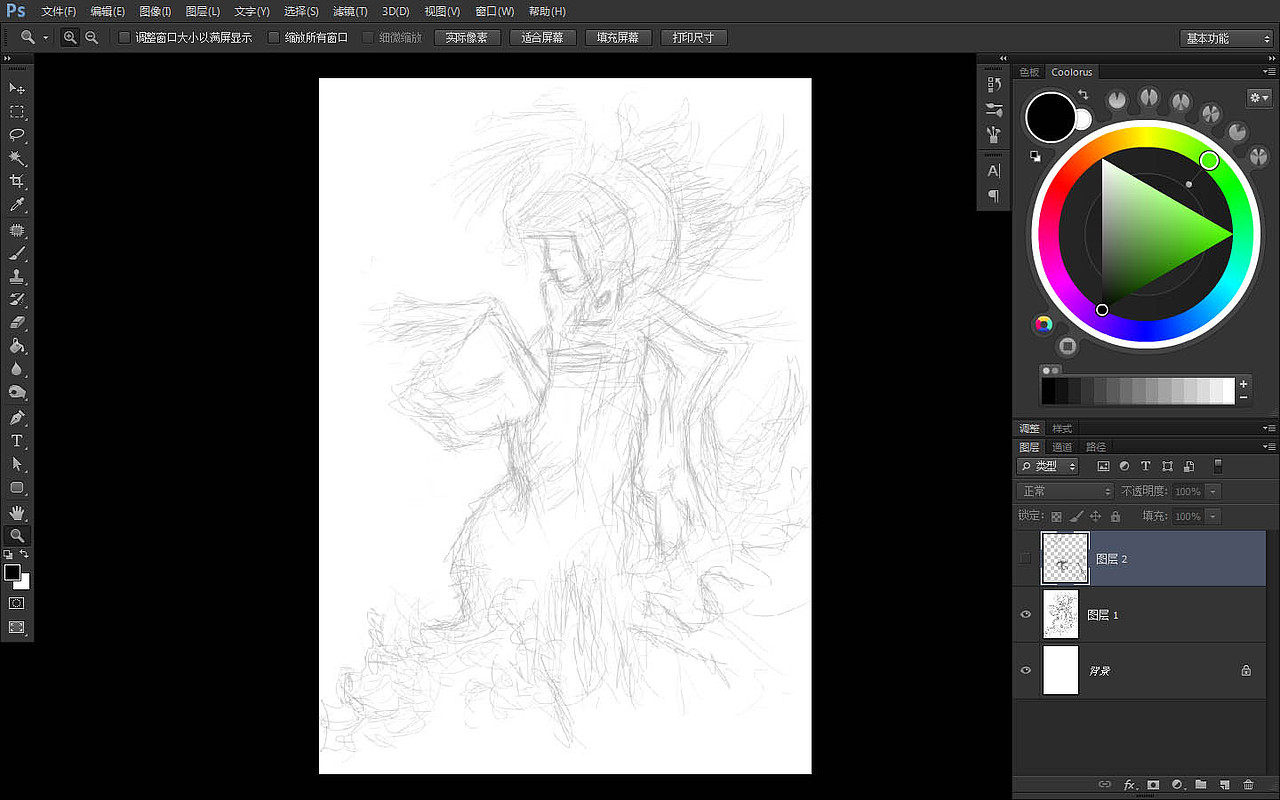Viewport: 1280px width, 800px height.
Task: Show 图层 2 by clicking its visibility box
Action: tap(1025, 558)
